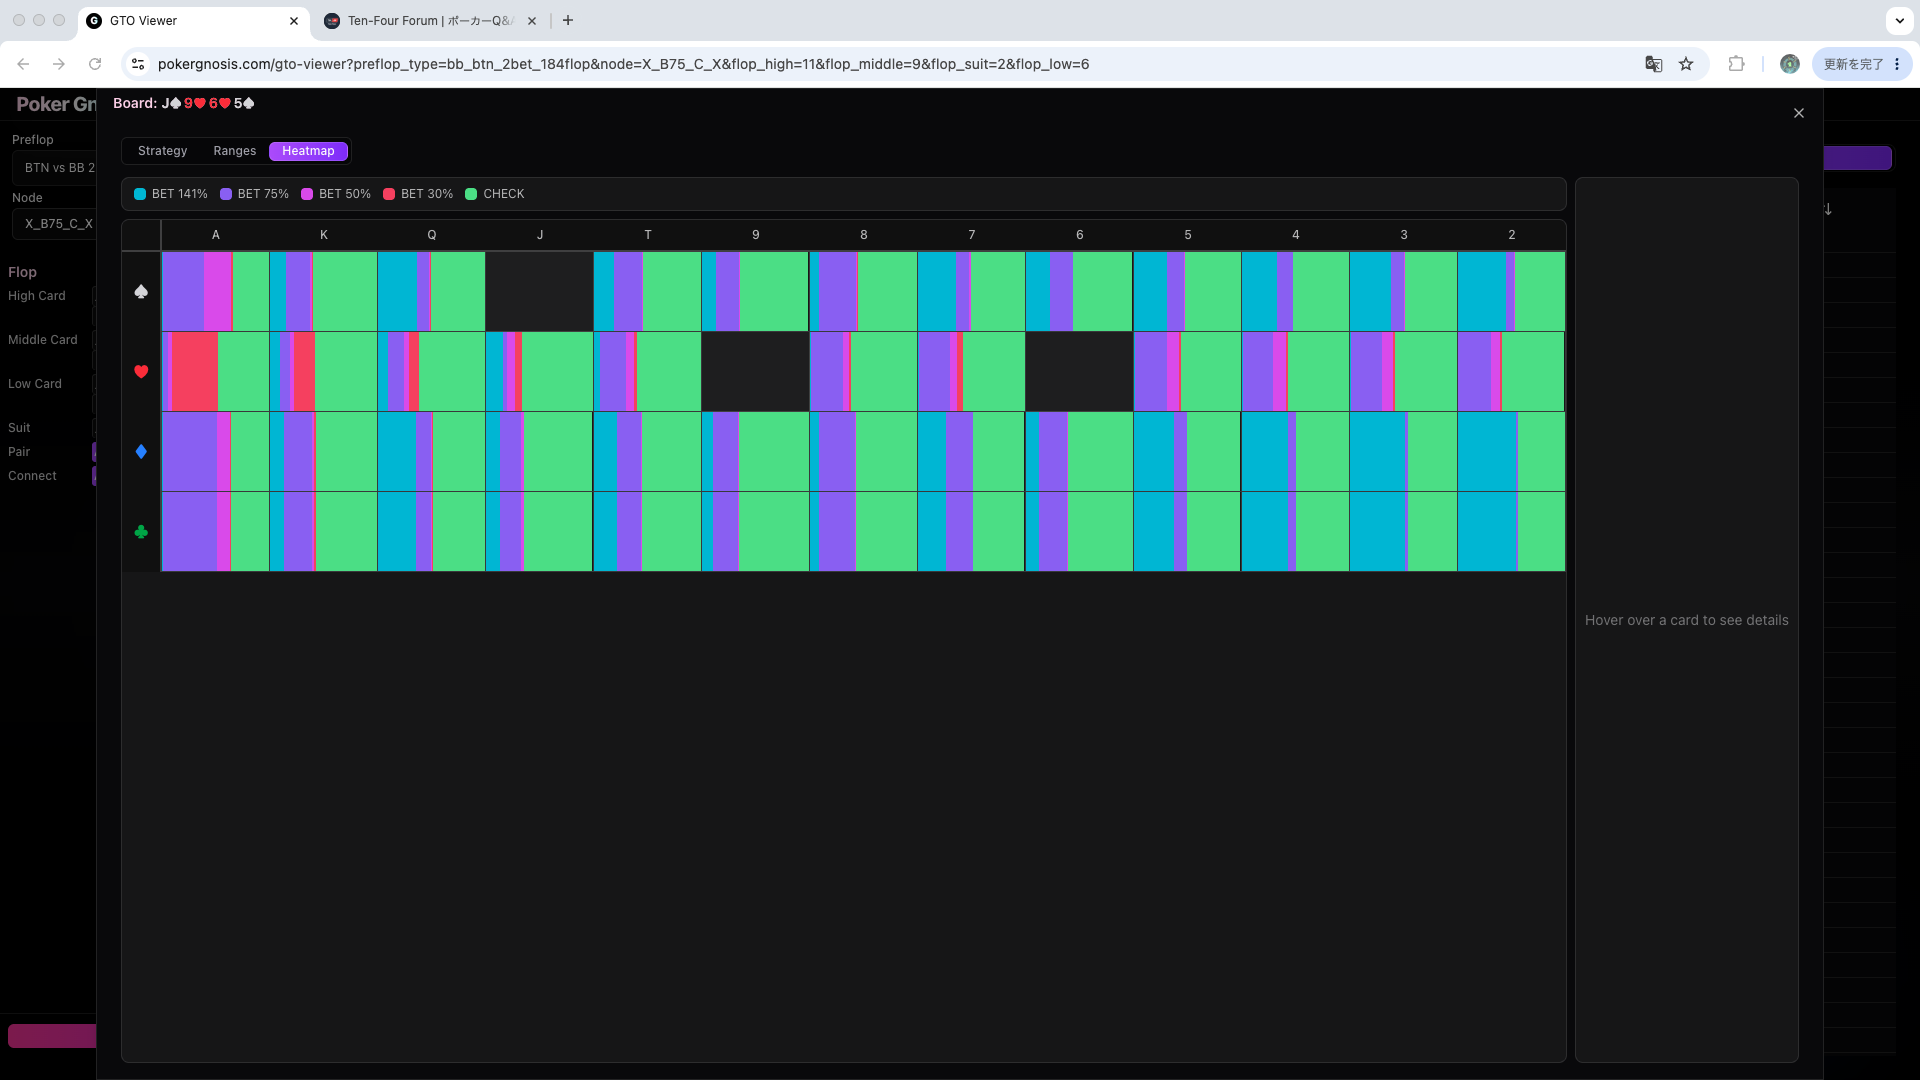Click the 3 column header
The width and height of the screenshot is (1920, 1080).
coord(1403,235)
